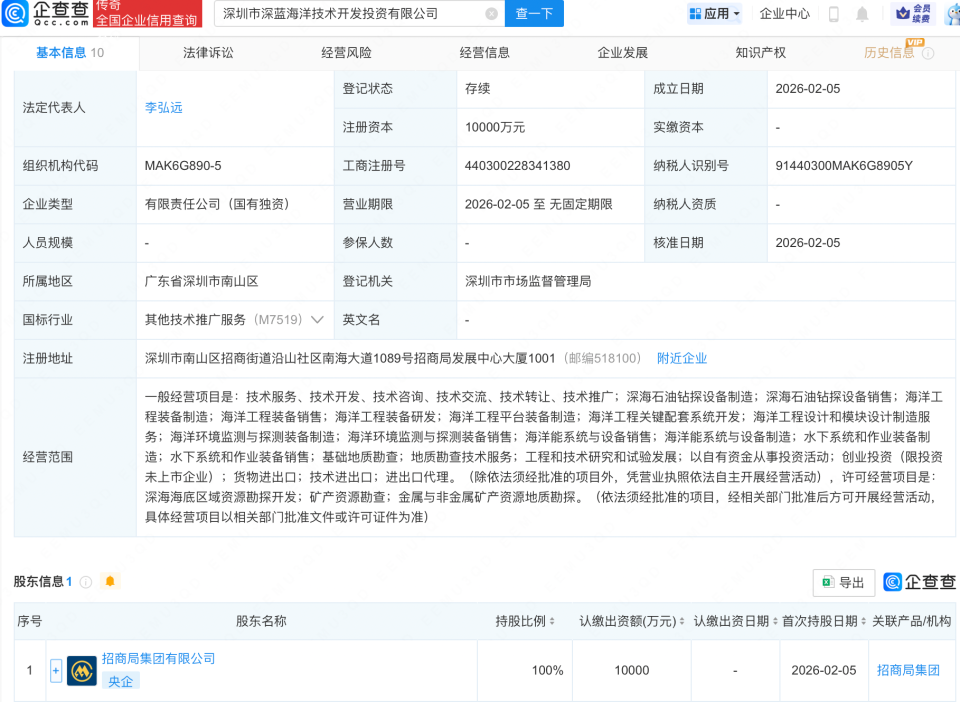Open top bar notification bell

(862, 13)
